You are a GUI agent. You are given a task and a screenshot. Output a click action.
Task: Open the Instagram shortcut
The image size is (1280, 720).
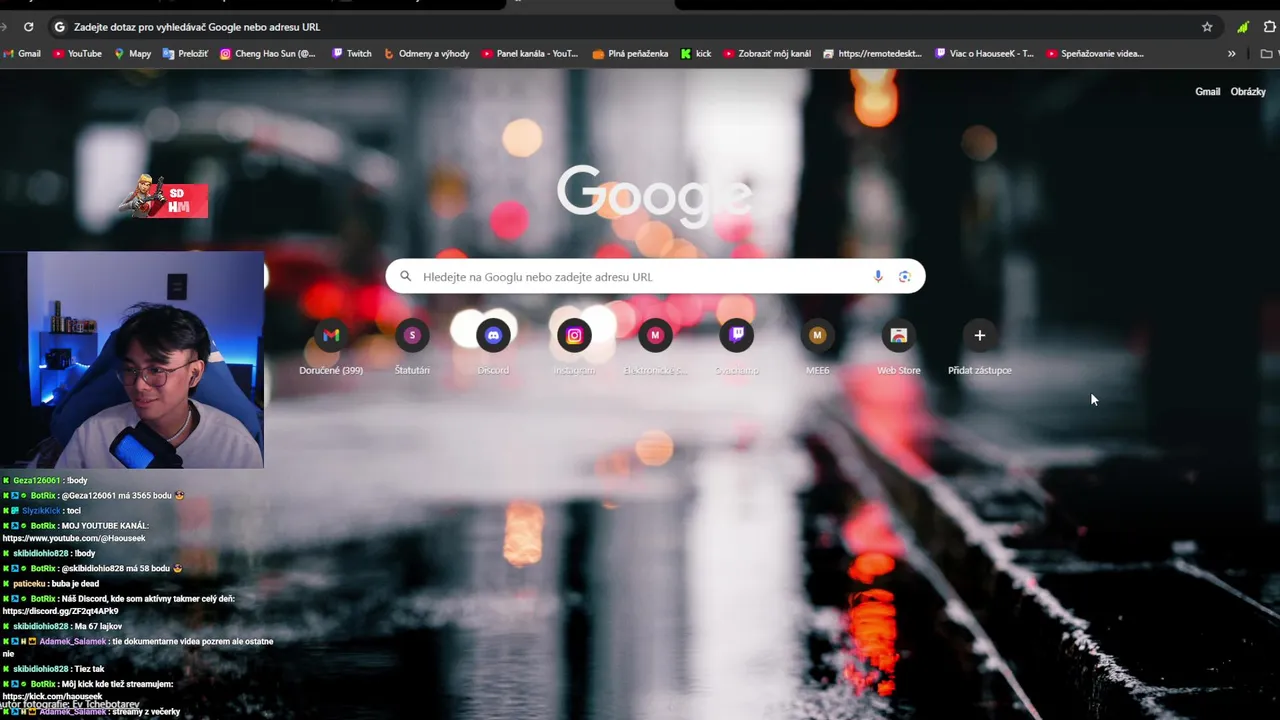click(x=574, y=346)
